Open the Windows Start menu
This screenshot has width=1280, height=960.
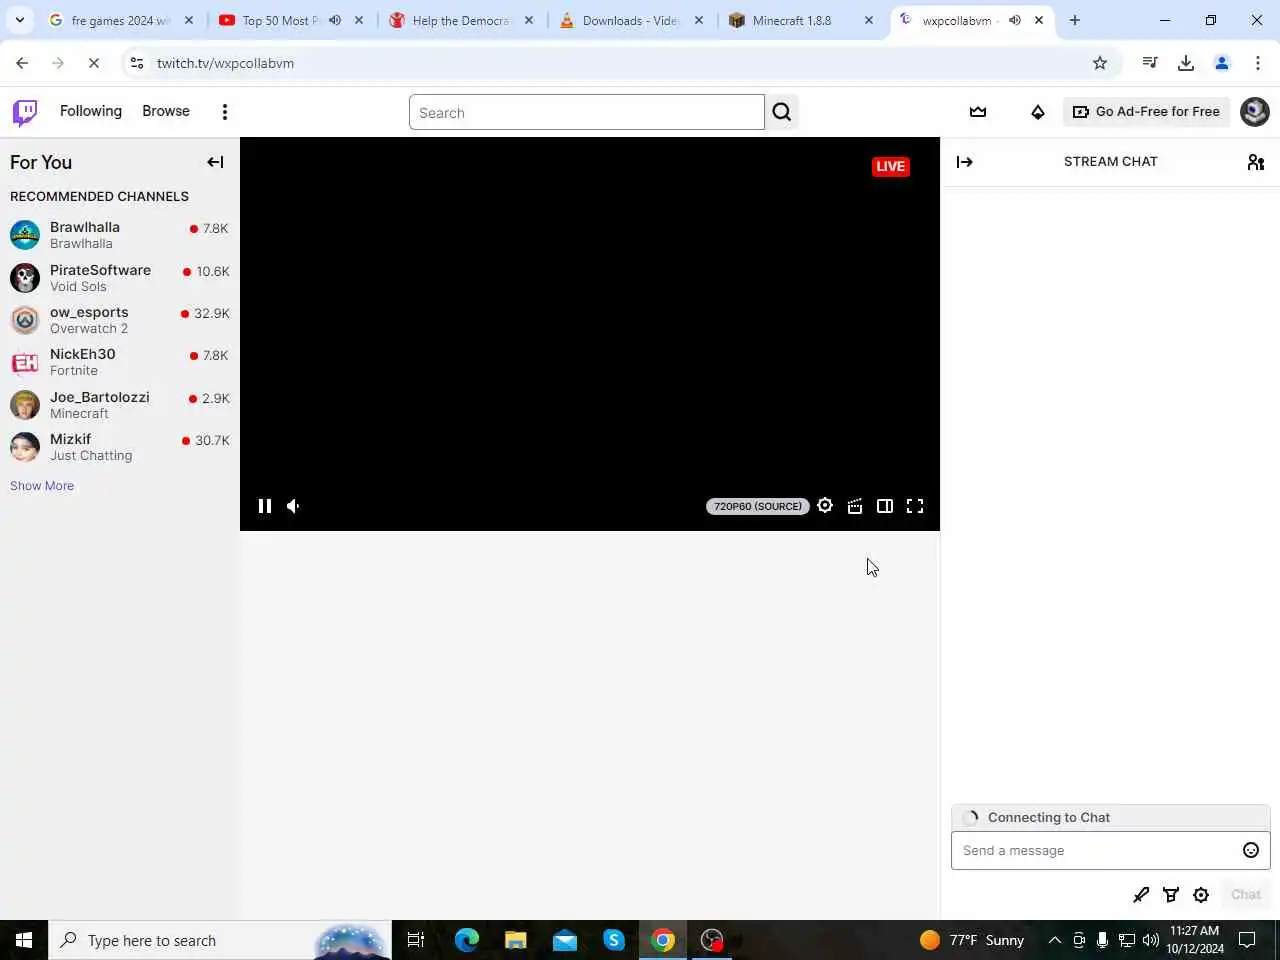click(x=24, y=940)
